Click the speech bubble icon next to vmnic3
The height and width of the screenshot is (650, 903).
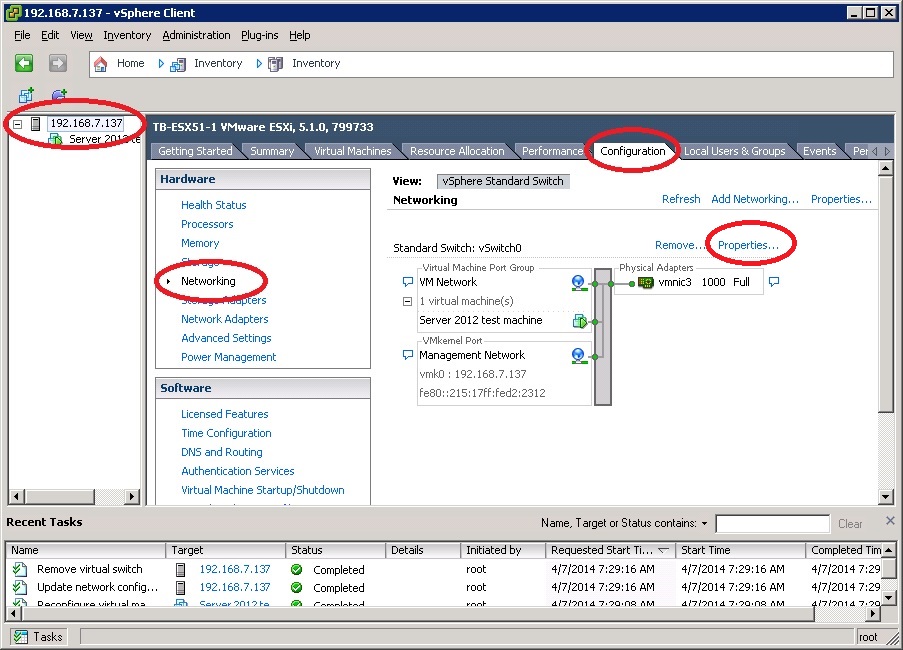(x=773, y=283)
